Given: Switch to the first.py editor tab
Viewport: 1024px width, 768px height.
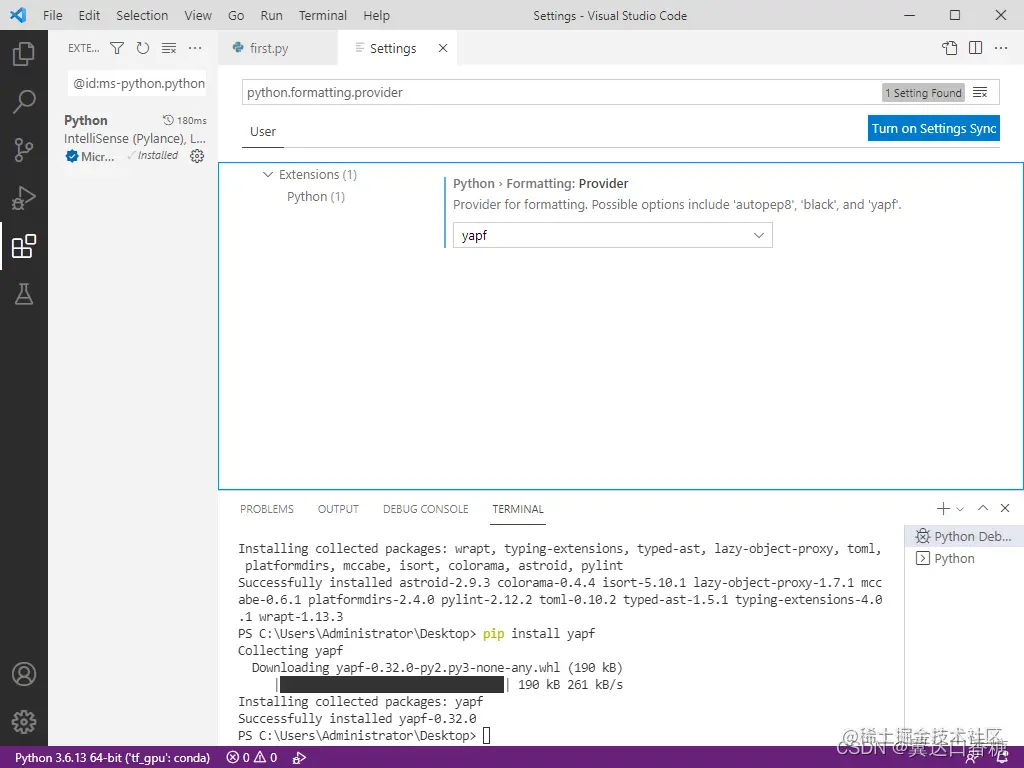Looking at the screenshot, I should pos(279,48).
